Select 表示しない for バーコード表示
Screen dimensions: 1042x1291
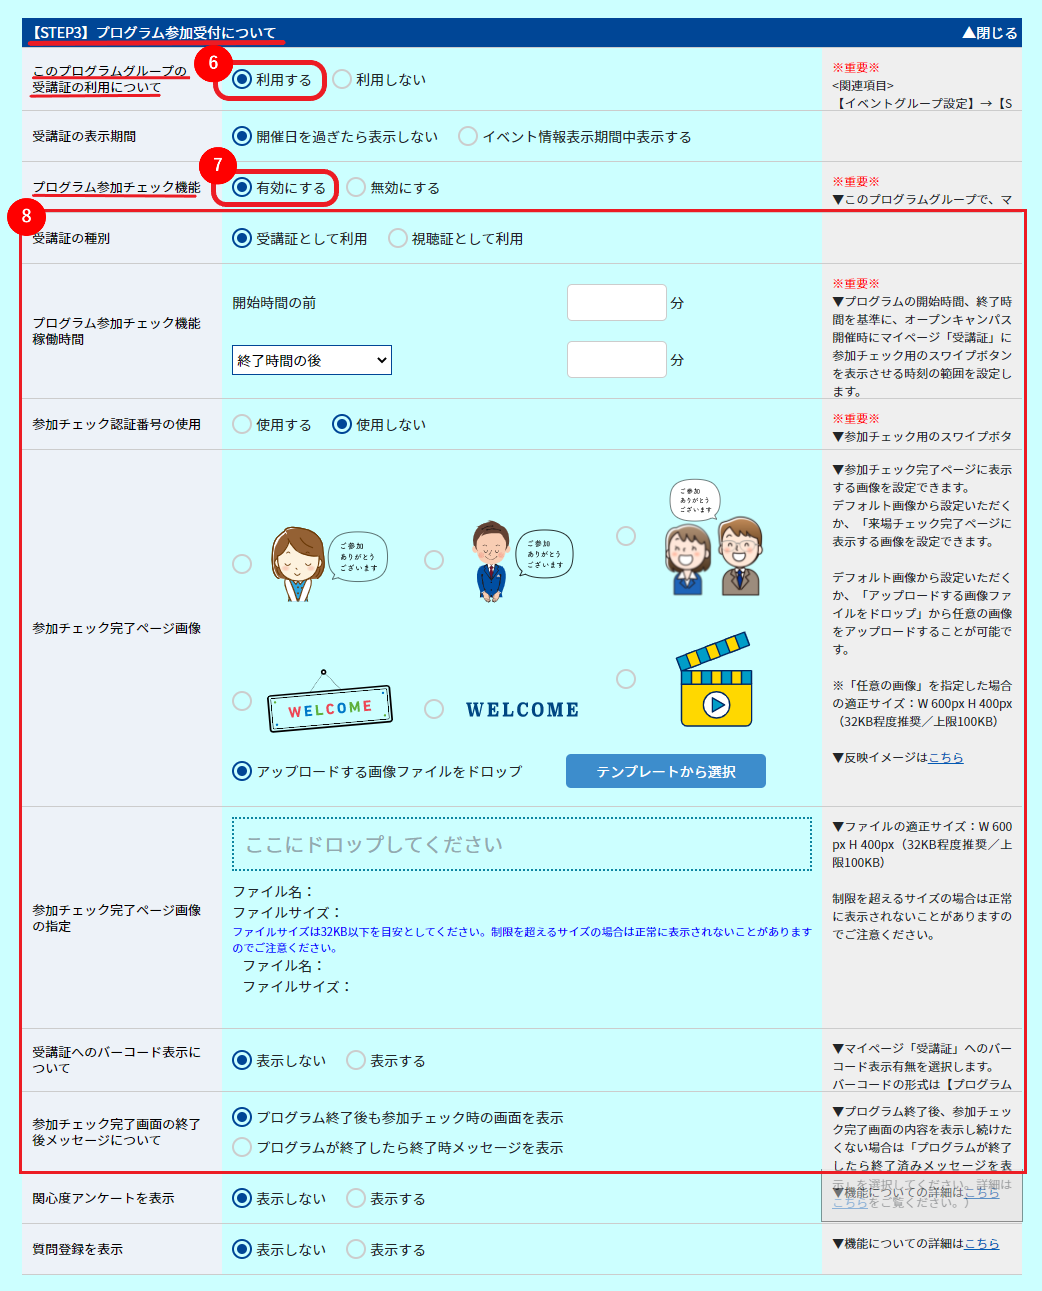[242, 1060]
